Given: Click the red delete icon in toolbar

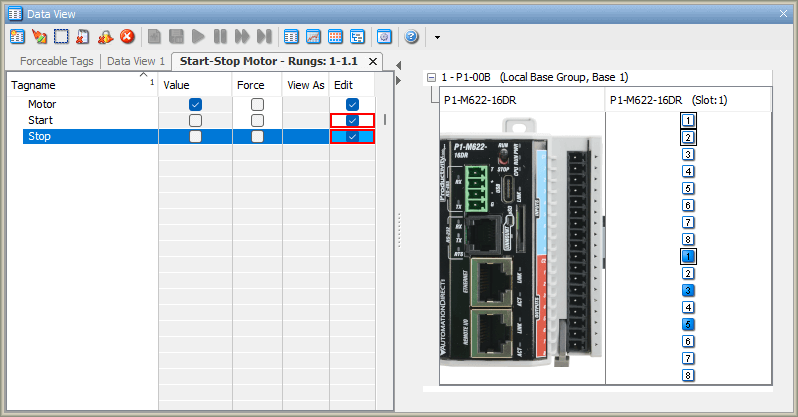Looking at the screenshot, I should (x=127, y=37).
